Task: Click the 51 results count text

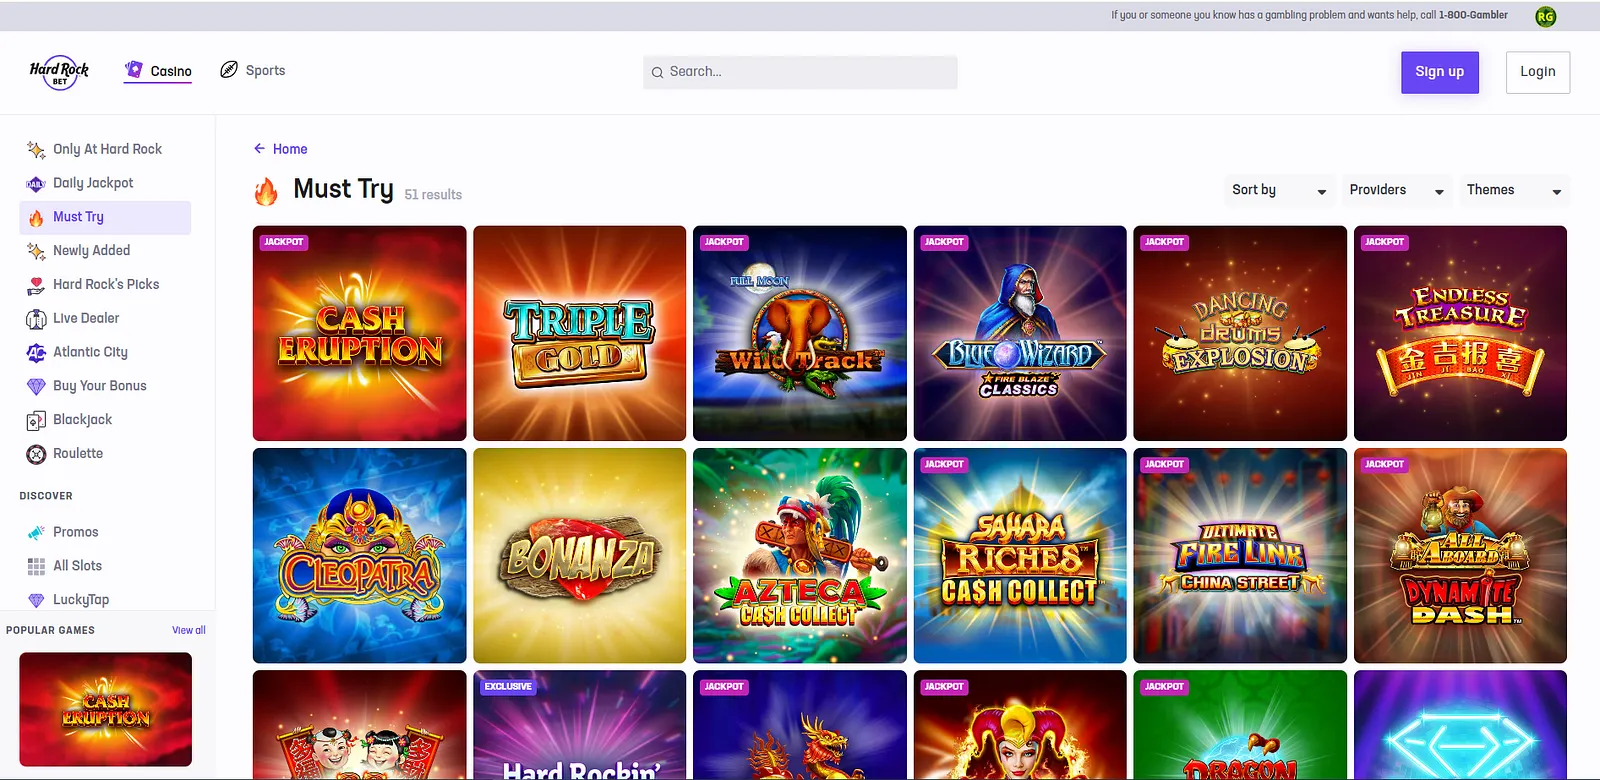Action: 433,195
